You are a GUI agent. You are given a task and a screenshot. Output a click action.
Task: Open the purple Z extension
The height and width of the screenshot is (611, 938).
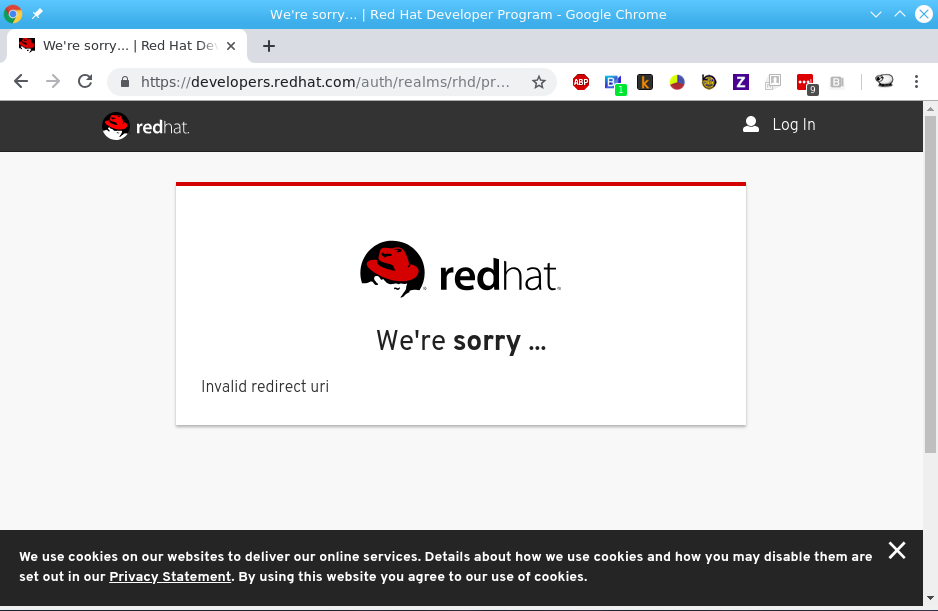tap(741, 82)
